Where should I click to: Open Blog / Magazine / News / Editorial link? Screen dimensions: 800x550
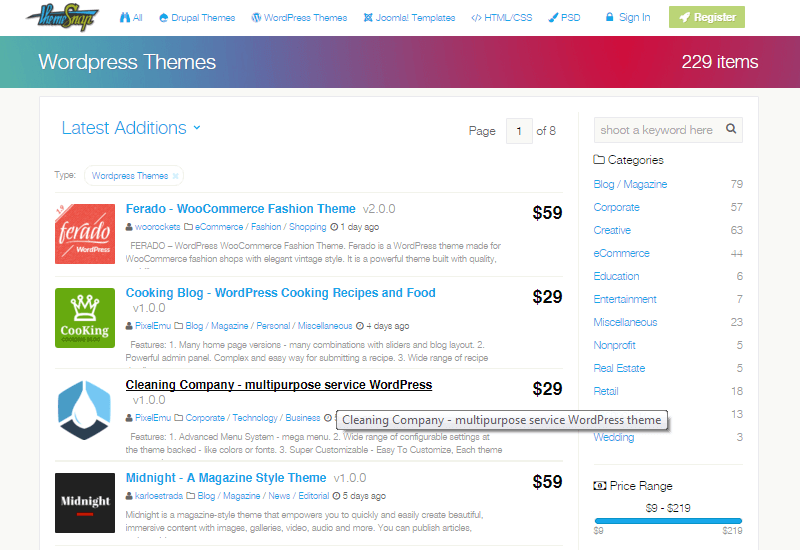click(263, 495)
